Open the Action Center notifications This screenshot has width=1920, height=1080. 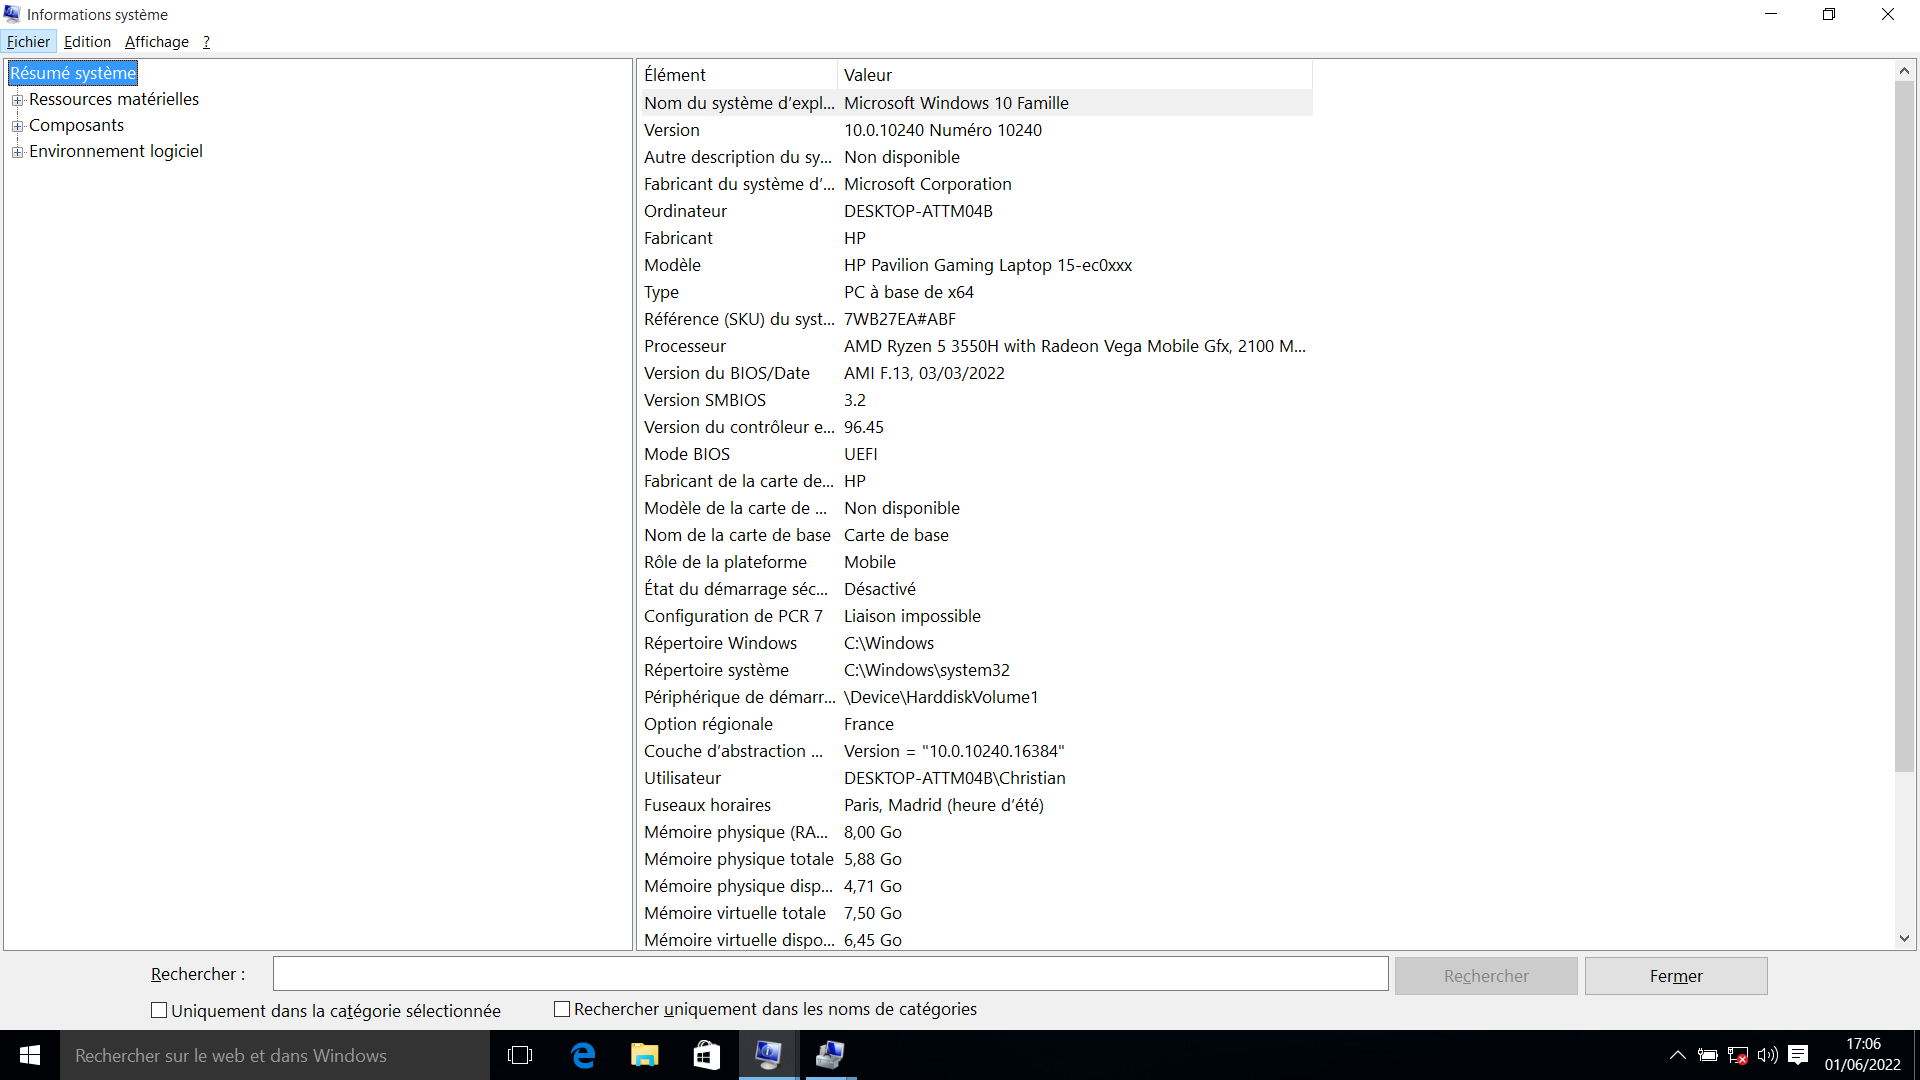1798,1055
